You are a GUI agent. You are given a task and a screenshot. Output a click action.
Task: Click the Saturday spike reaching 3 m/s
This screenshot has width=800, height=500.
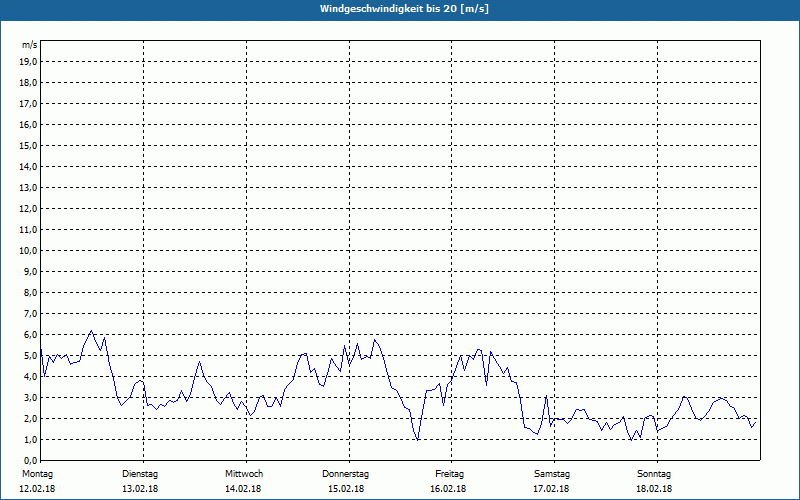pyautogui.click(x=546, y=395)
